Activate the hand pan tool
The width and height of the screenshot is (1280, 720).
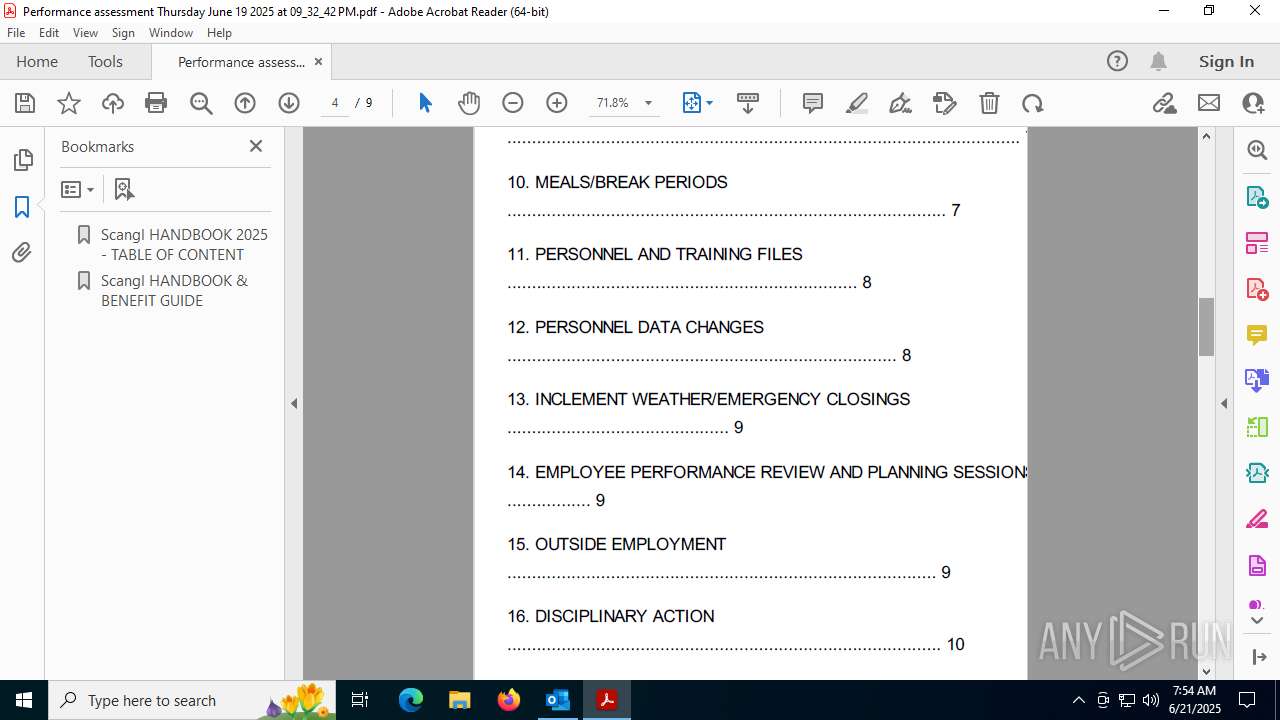(469, 103)
